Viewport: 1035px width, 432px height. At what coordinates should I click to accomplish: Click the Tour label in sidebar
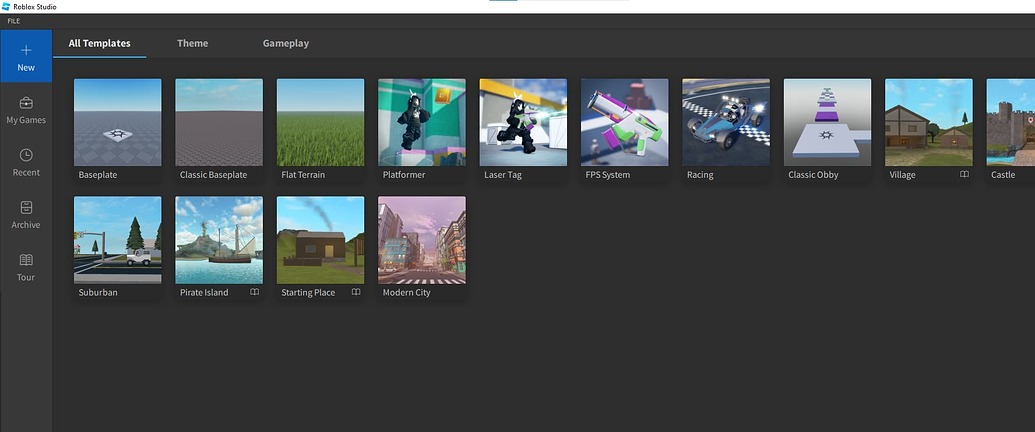(26, 277)
